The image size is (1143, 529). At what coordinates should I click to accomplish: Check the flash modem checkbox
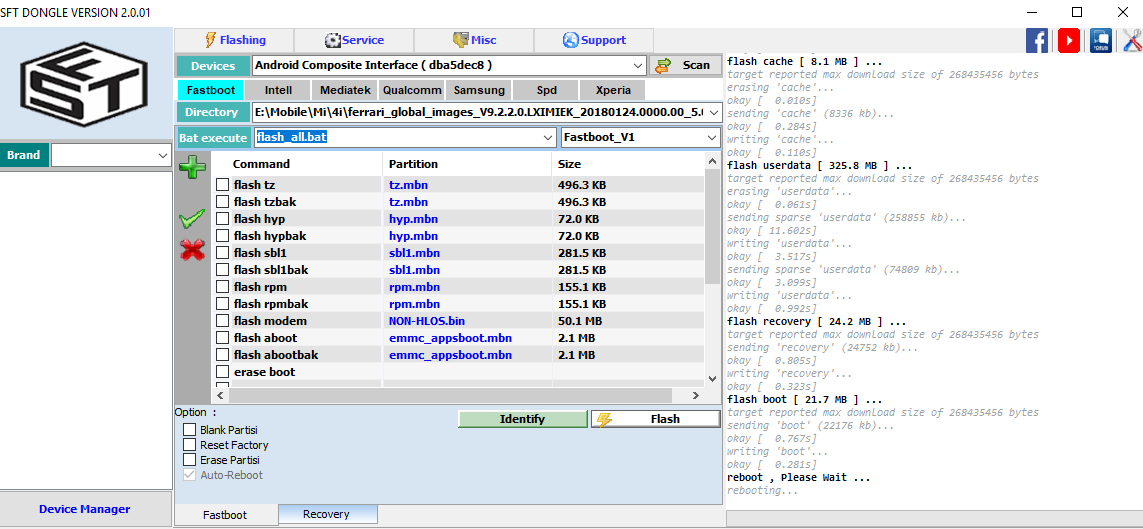tap(222, 321)
